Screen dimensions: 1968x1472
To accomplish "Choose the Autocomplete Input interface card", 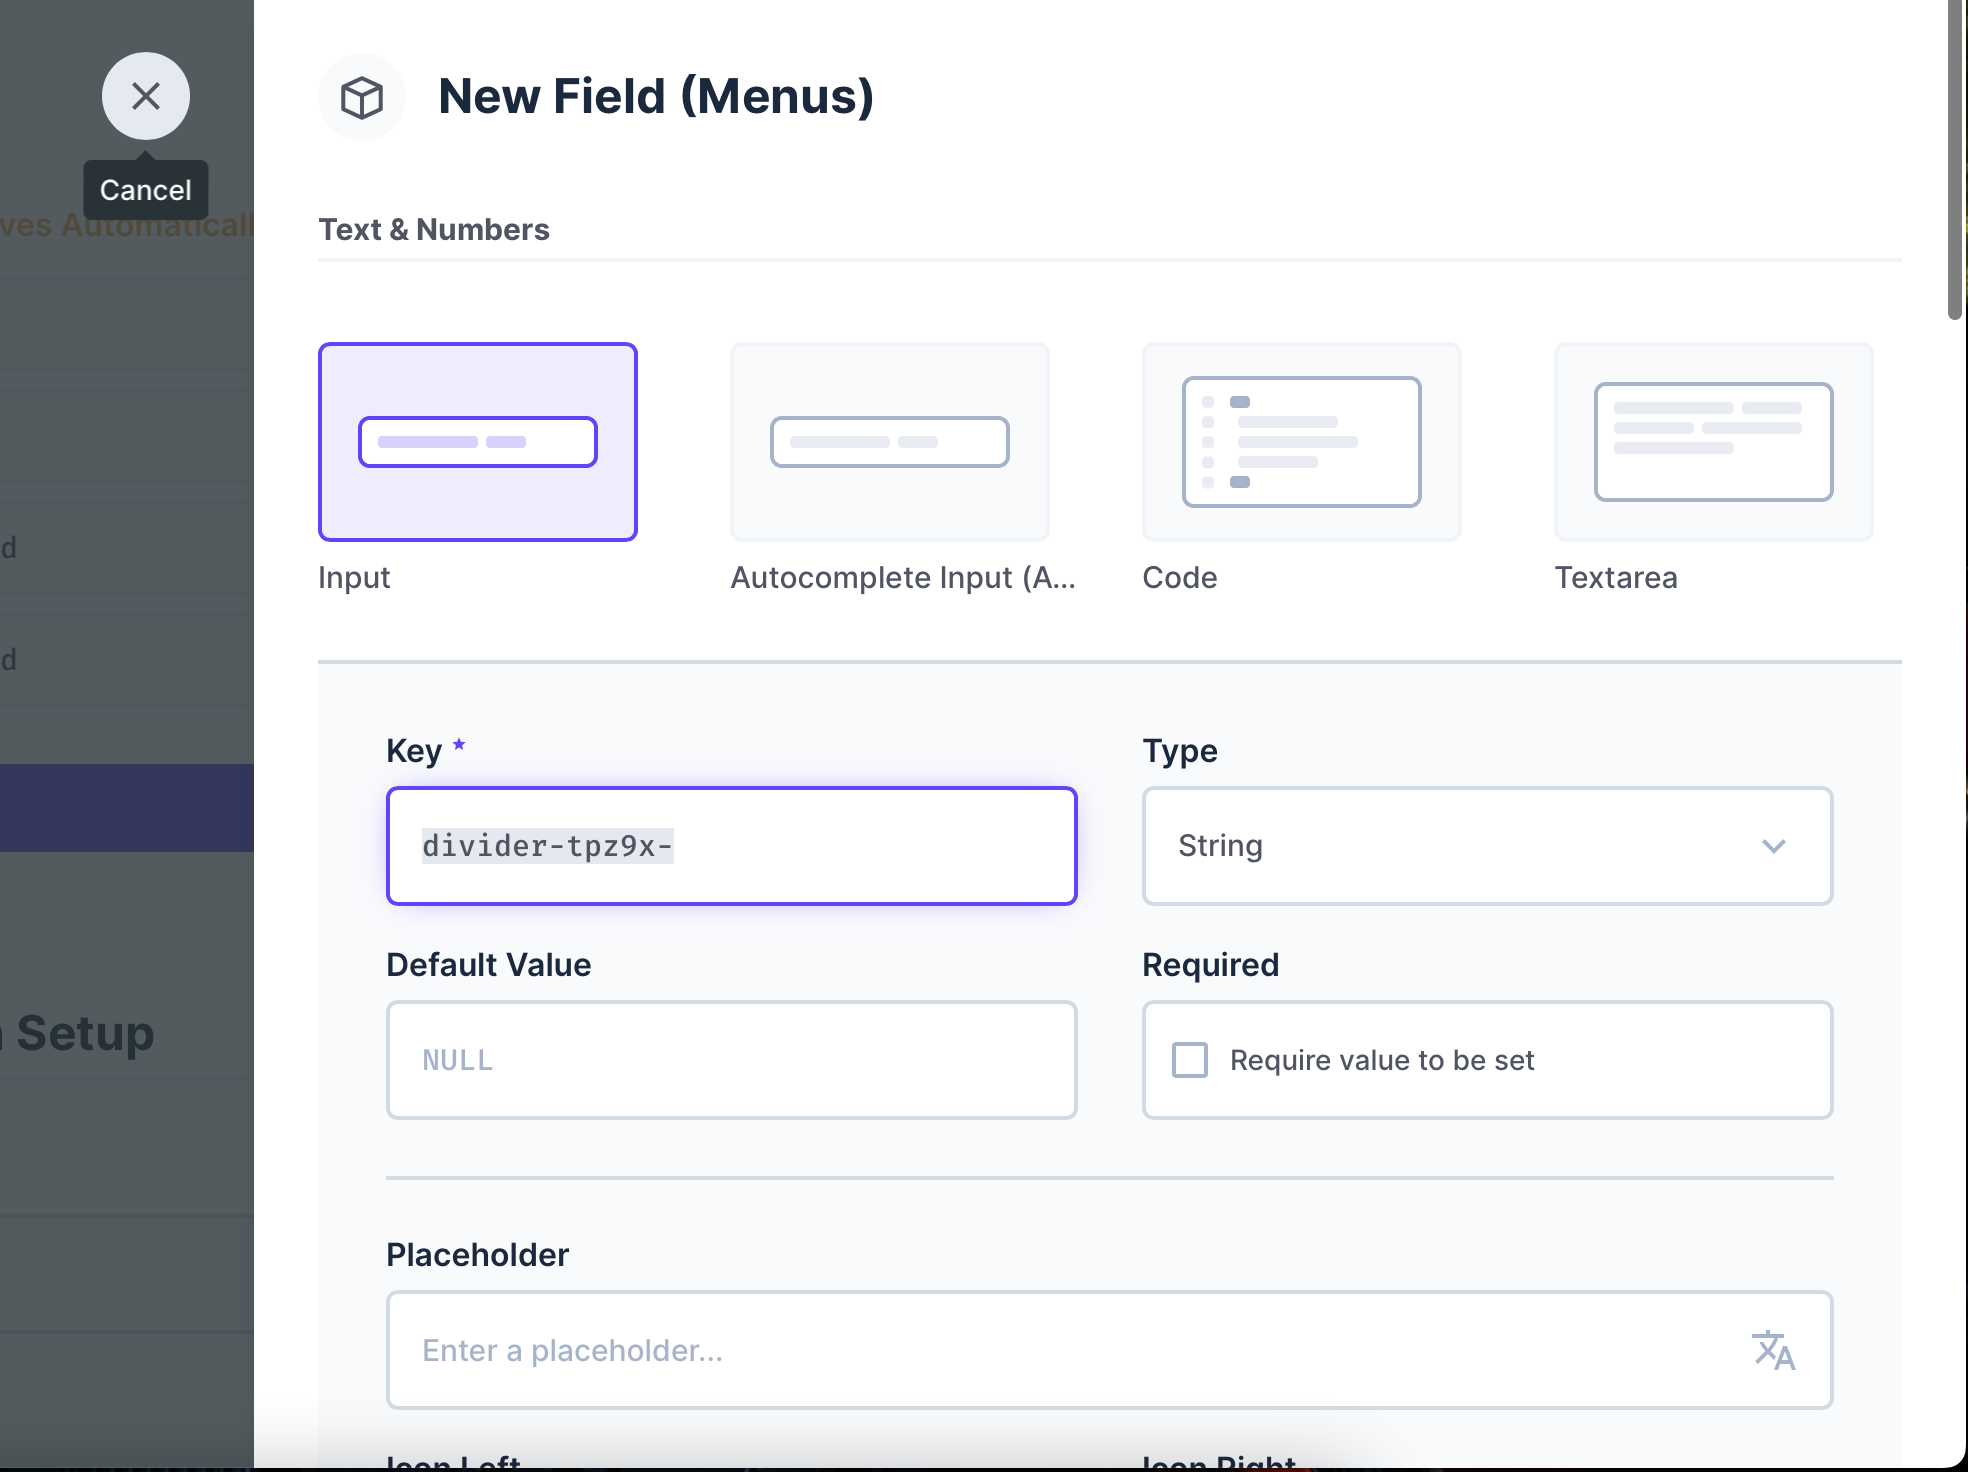I will (890, 442).
